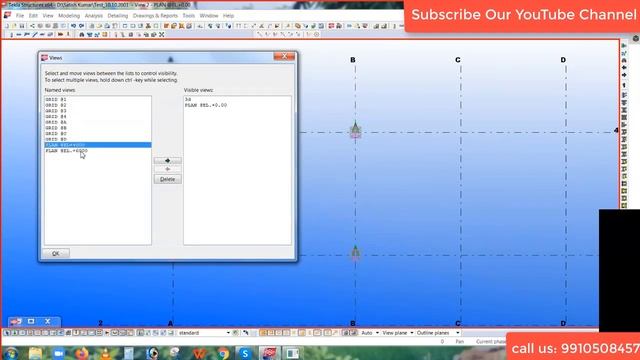Open the View menu
The image size is (640, 360).
[48, 16]
